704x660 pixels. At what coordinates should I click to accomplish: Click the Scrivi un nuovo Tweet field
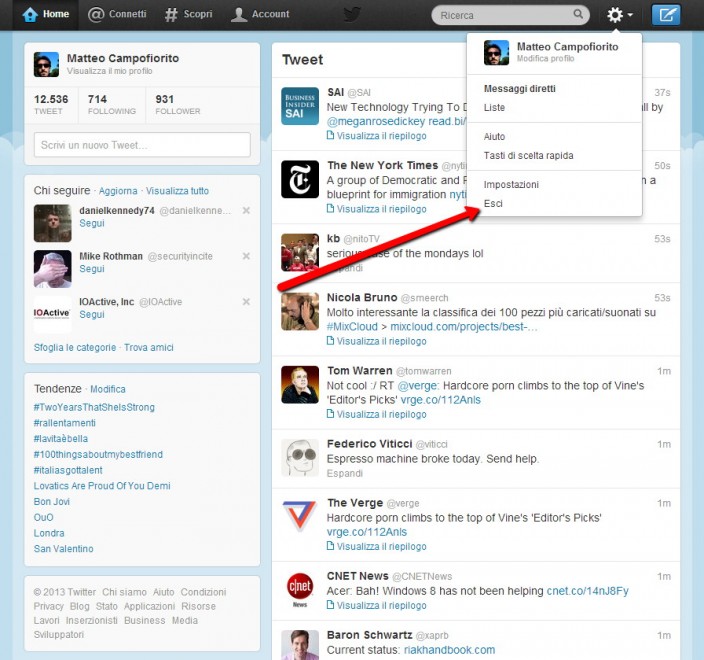point(142,145)
